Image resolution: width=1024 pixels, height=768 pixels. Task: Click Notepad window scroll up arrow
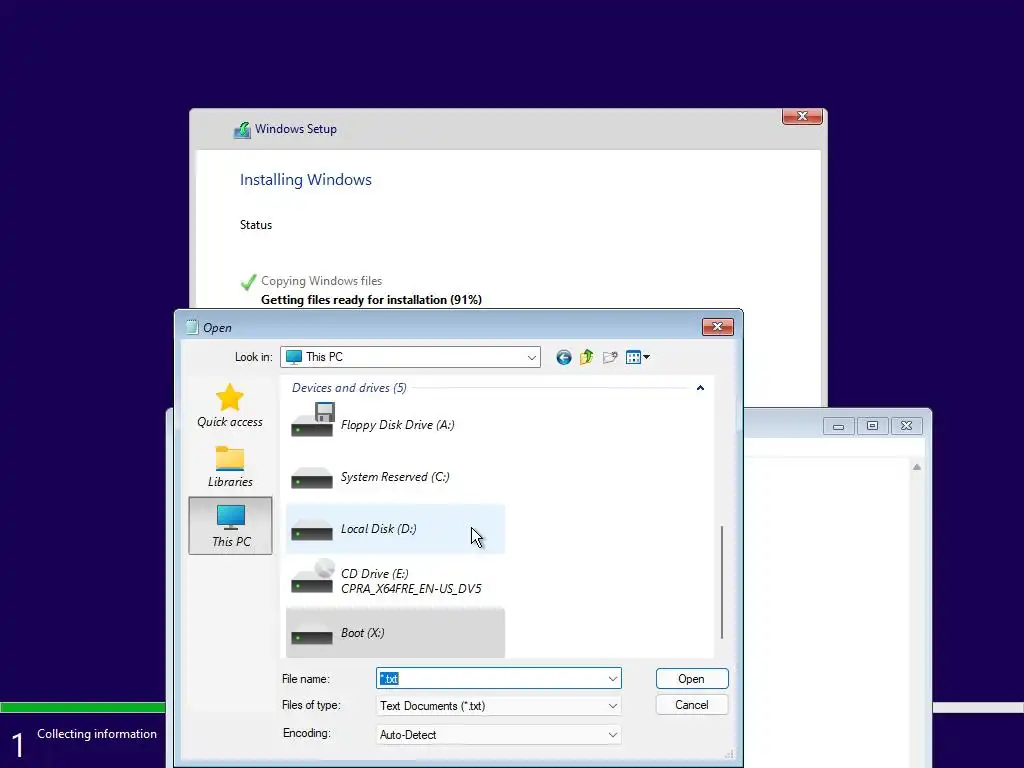917,467
